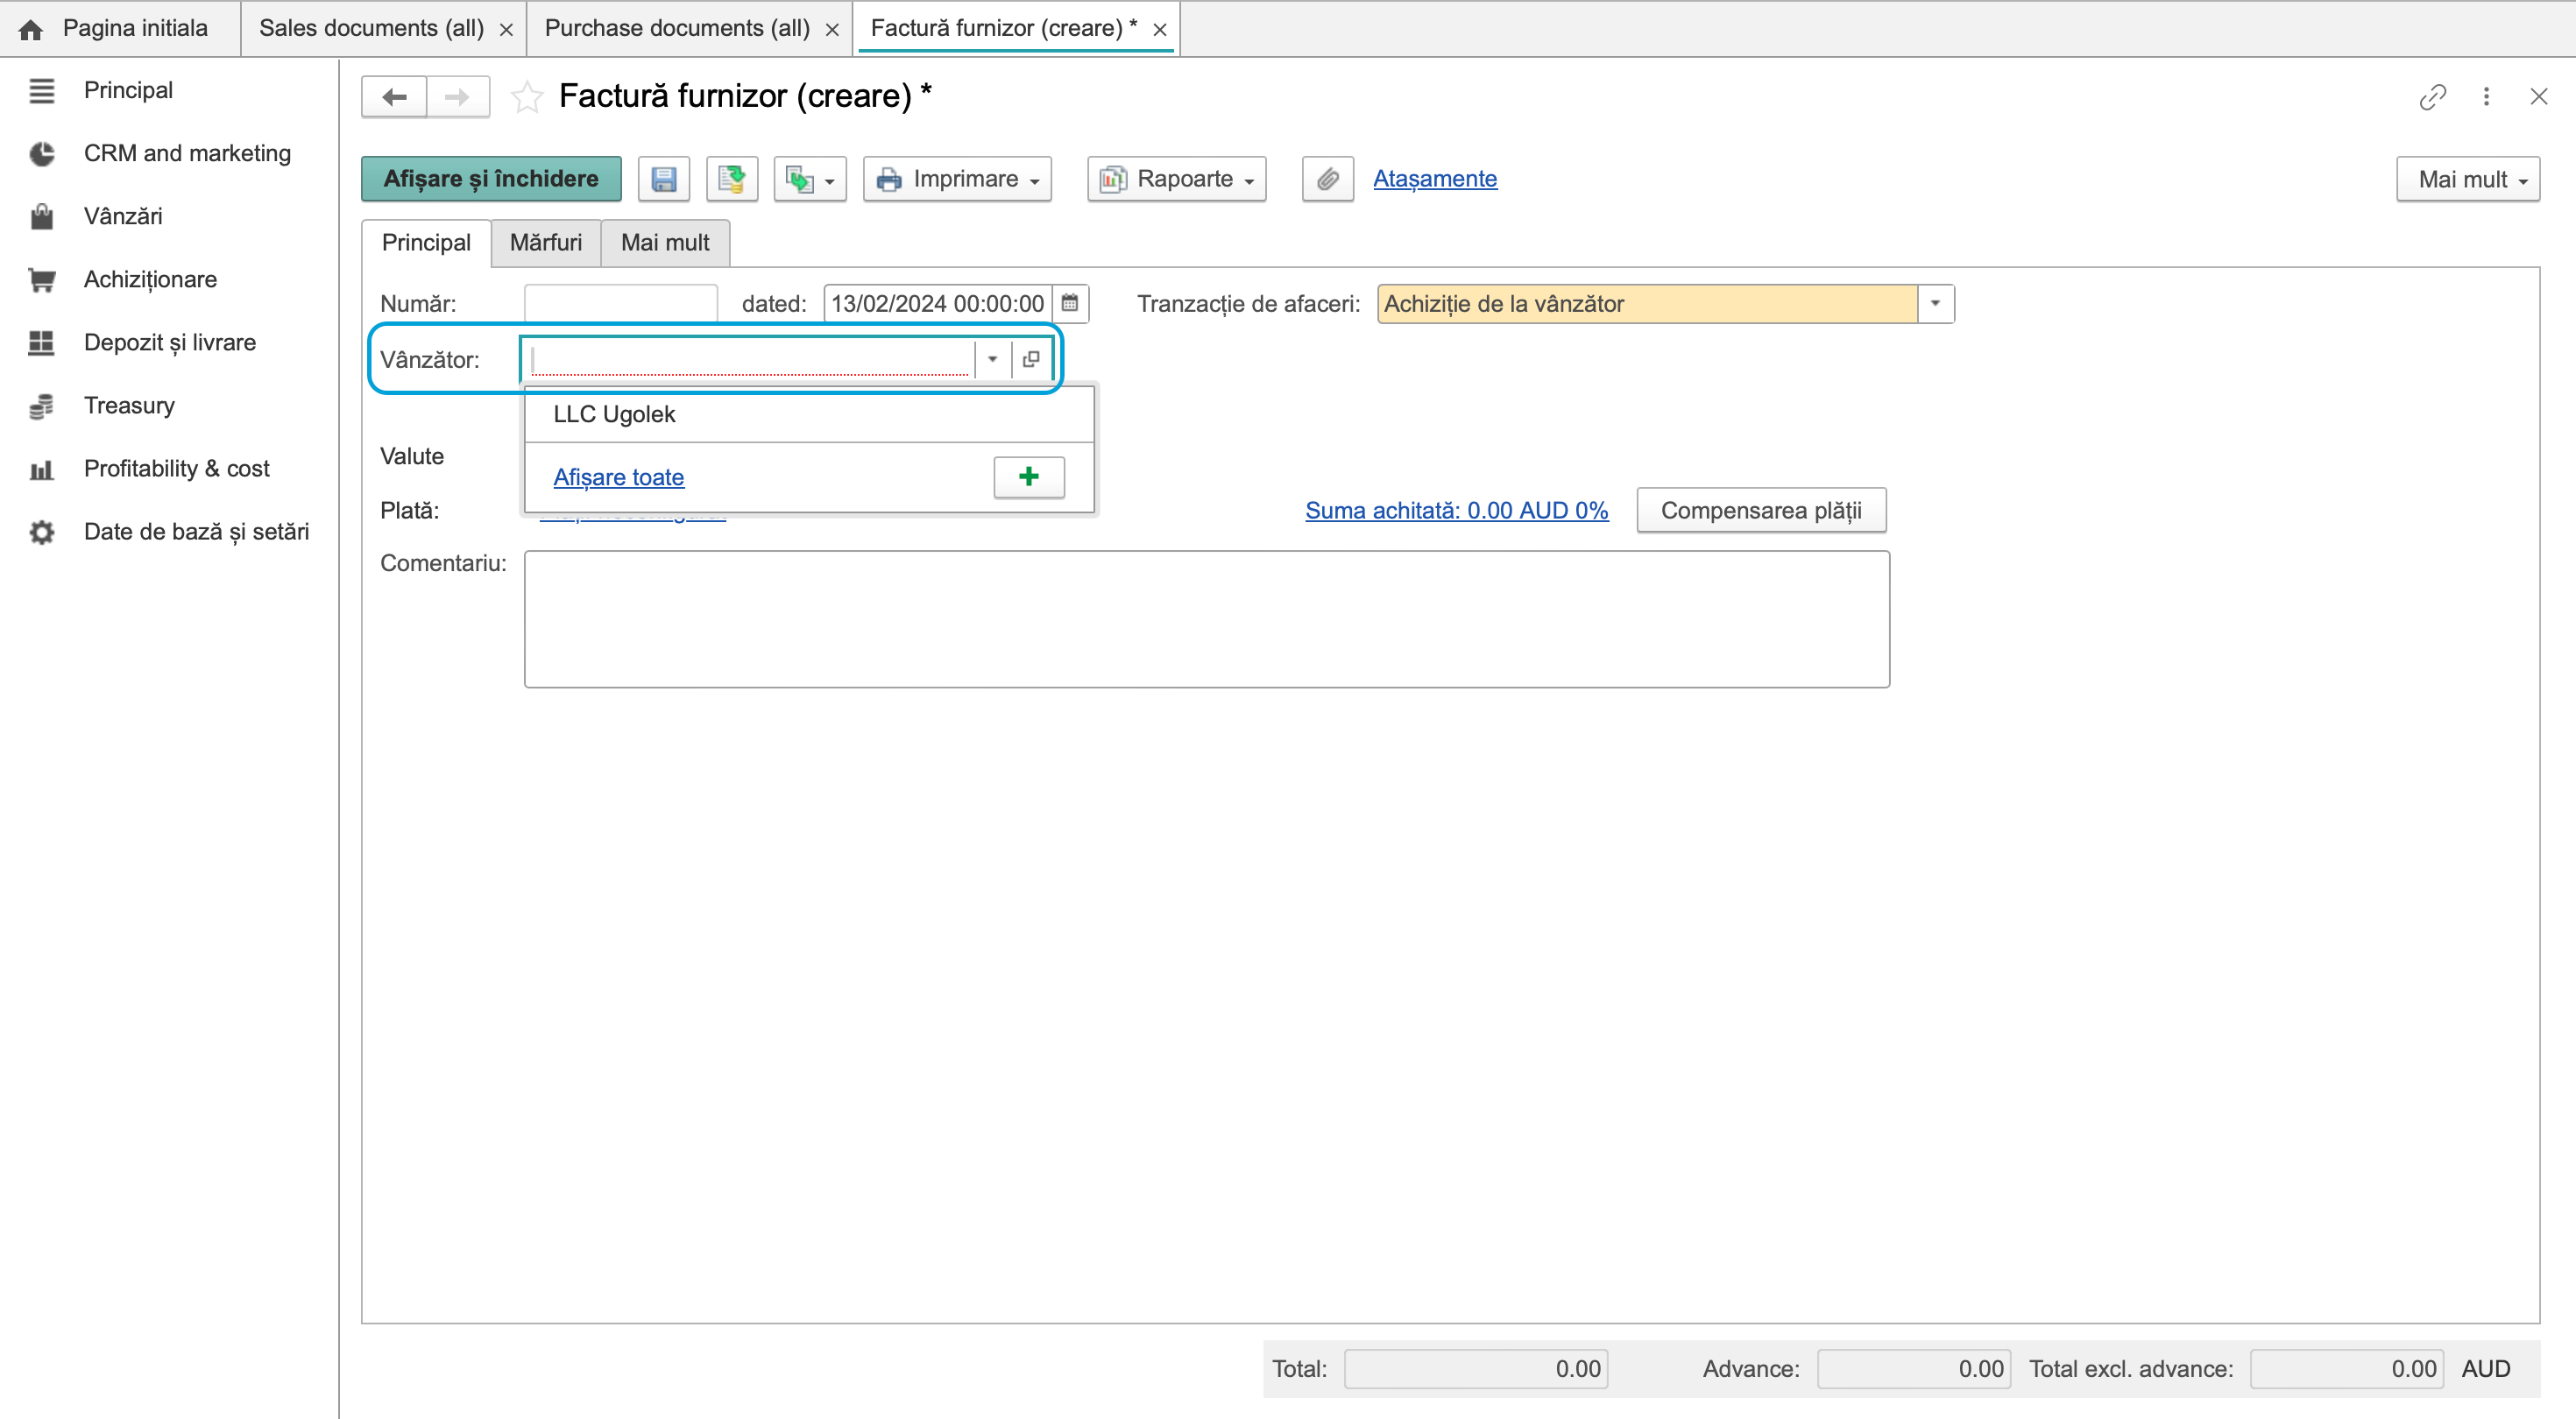This screenshot has height=1419, width=2576.
Task: Open Imprimare dropdown menu
Action: point(957,179)
